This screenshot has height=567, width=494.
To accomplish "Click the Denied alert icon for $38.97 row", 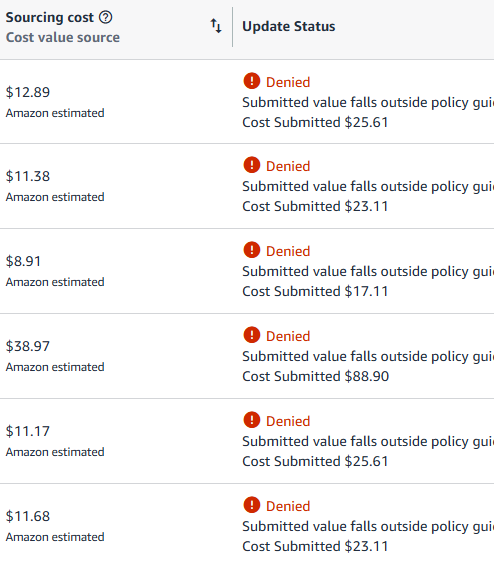I will pos(252,335).
